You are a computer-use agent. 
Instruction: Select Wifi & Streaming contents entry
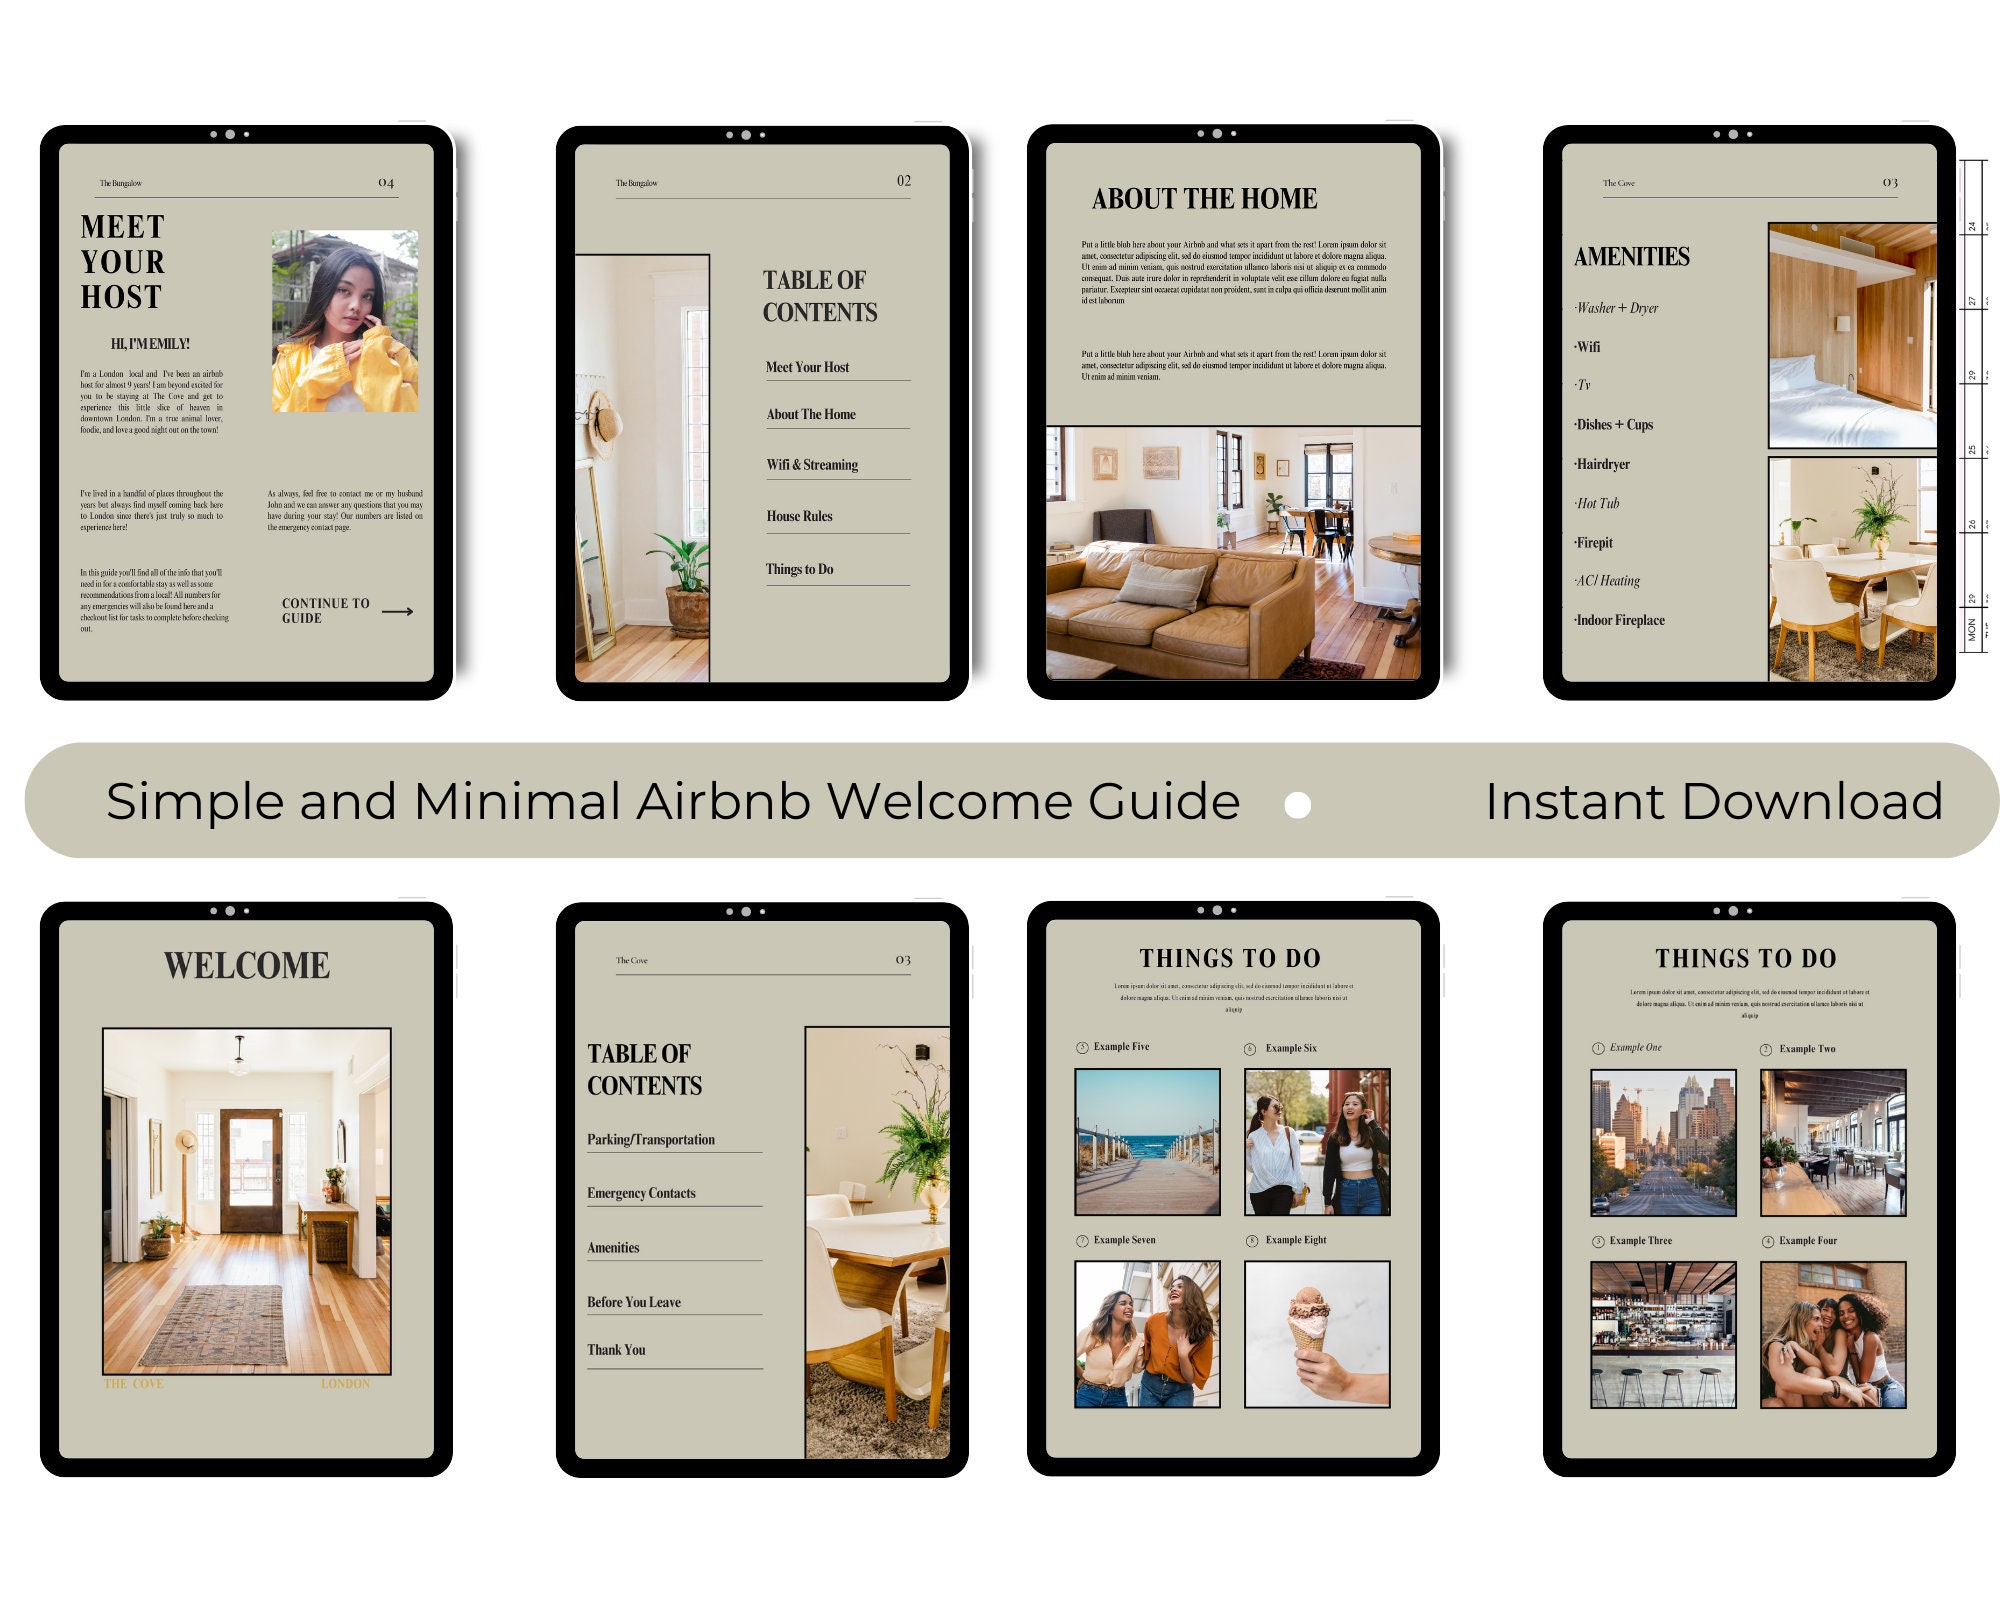[x=812, y=464]
